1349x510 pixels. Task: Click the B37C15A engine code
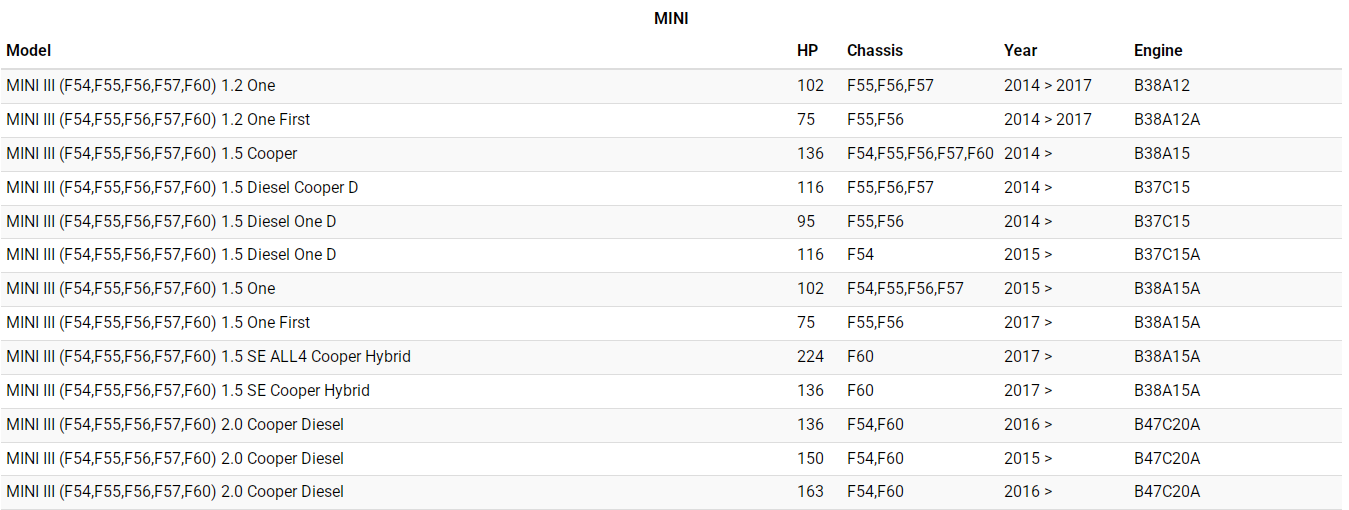[1167, 255]
